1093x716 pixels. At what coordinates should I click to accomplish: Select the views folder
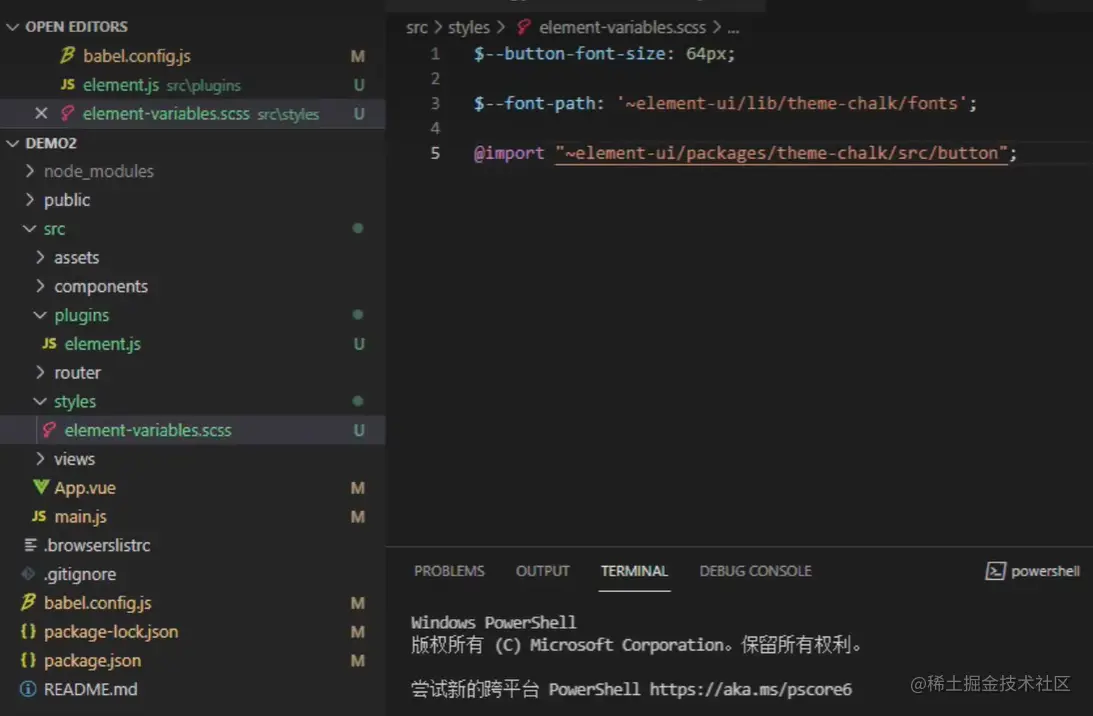(75, 459)
